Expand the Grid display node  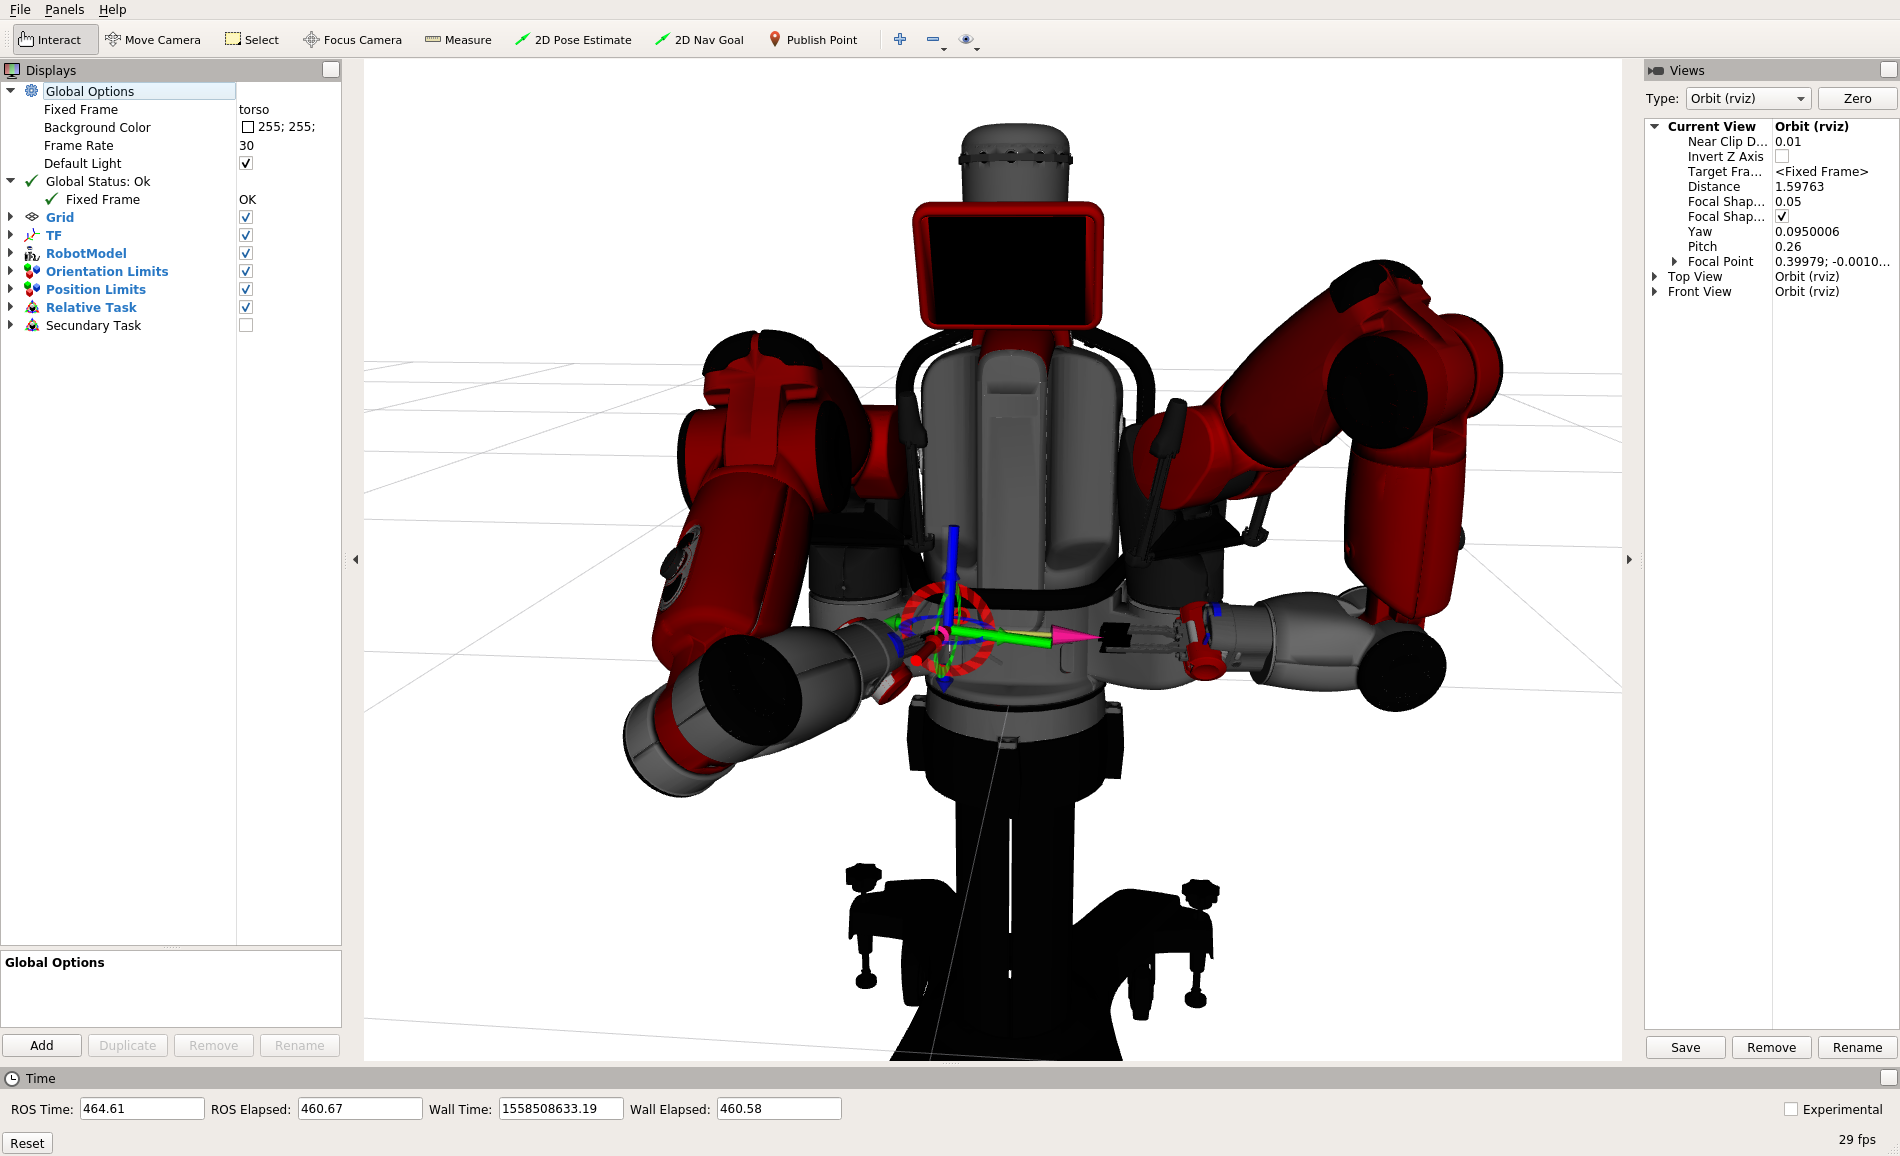[x=11, y=217]
